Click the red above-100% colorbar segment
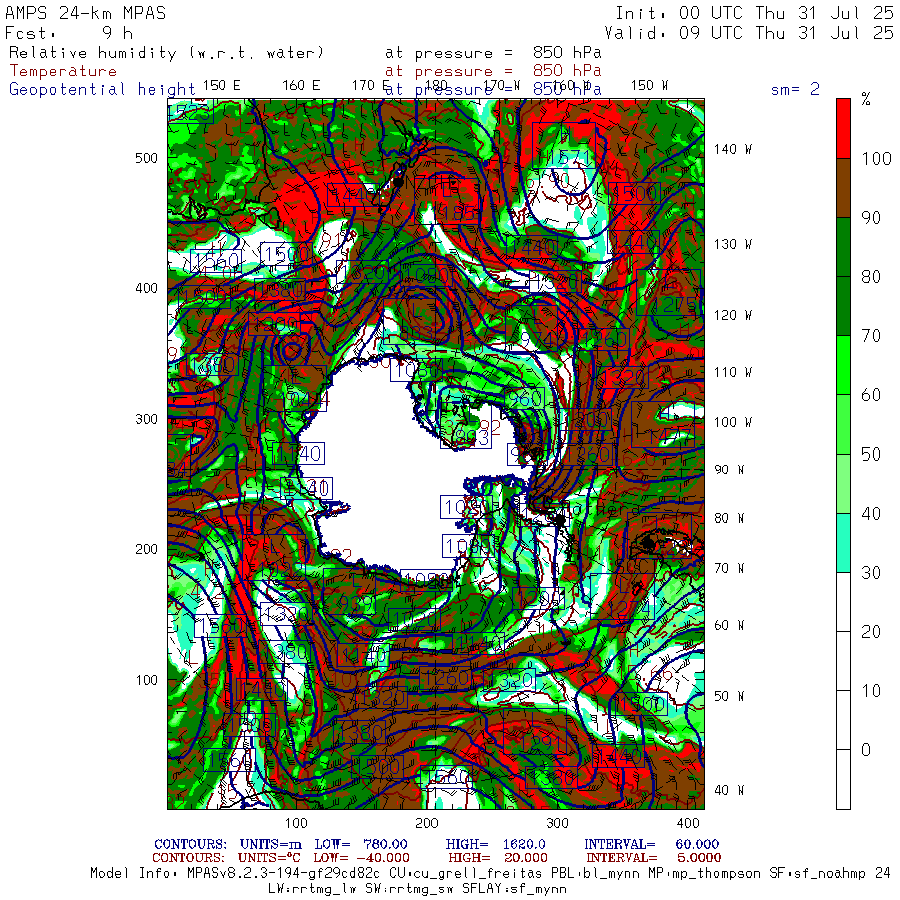Image resolution: width=900 pixels, height=900 pixels. tap(843, 129)
